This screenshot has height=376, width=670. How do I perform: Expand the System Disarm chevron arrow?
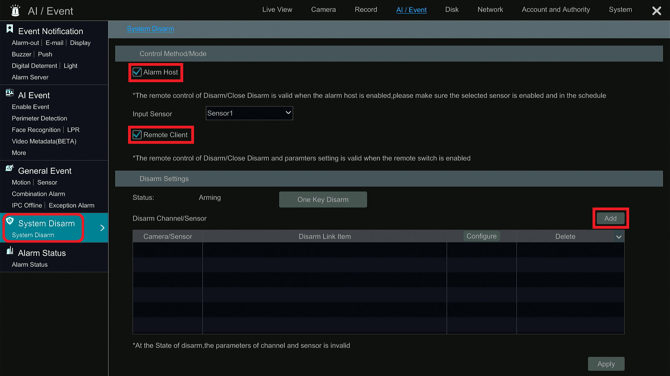pos(102,228)
